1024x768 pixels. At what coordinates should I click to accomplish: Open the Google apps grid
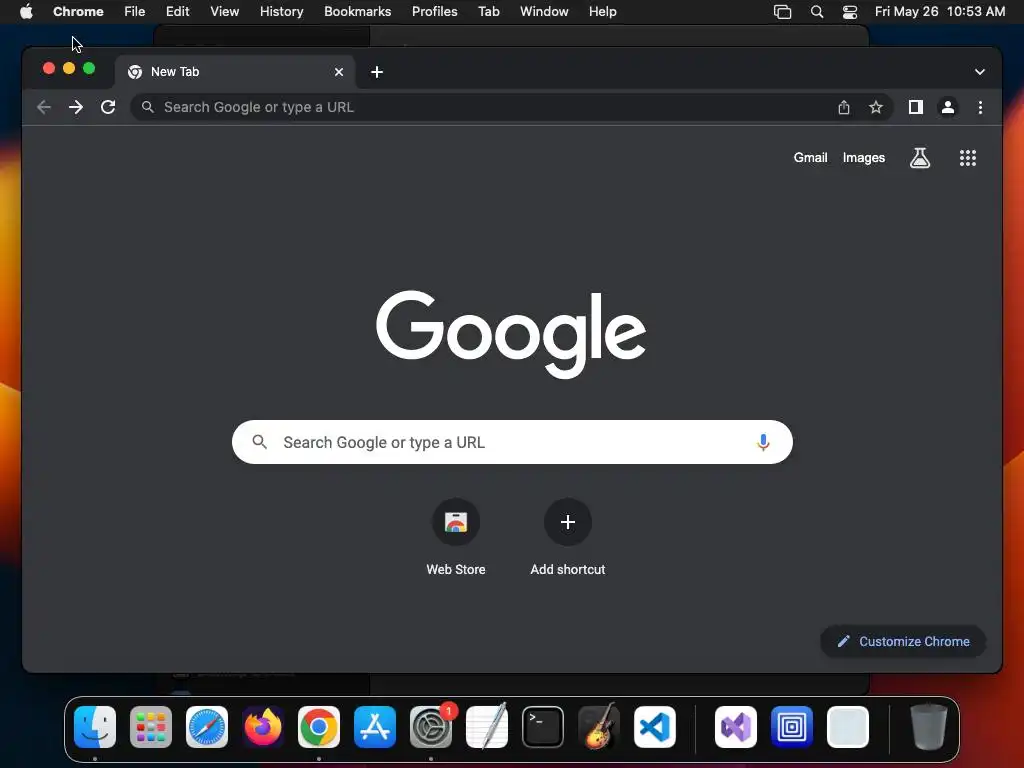click(x=967, y=157)
